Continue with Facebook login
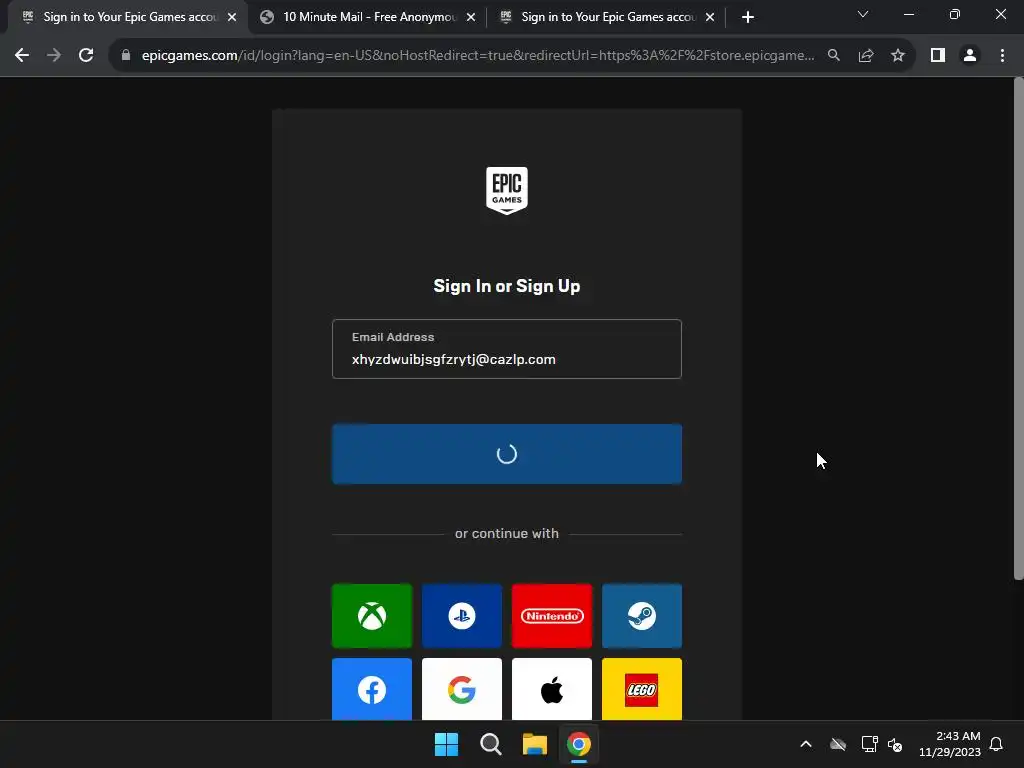This screenshot has height=768, width=1024. pyautogui.click(x=372, y=689)
